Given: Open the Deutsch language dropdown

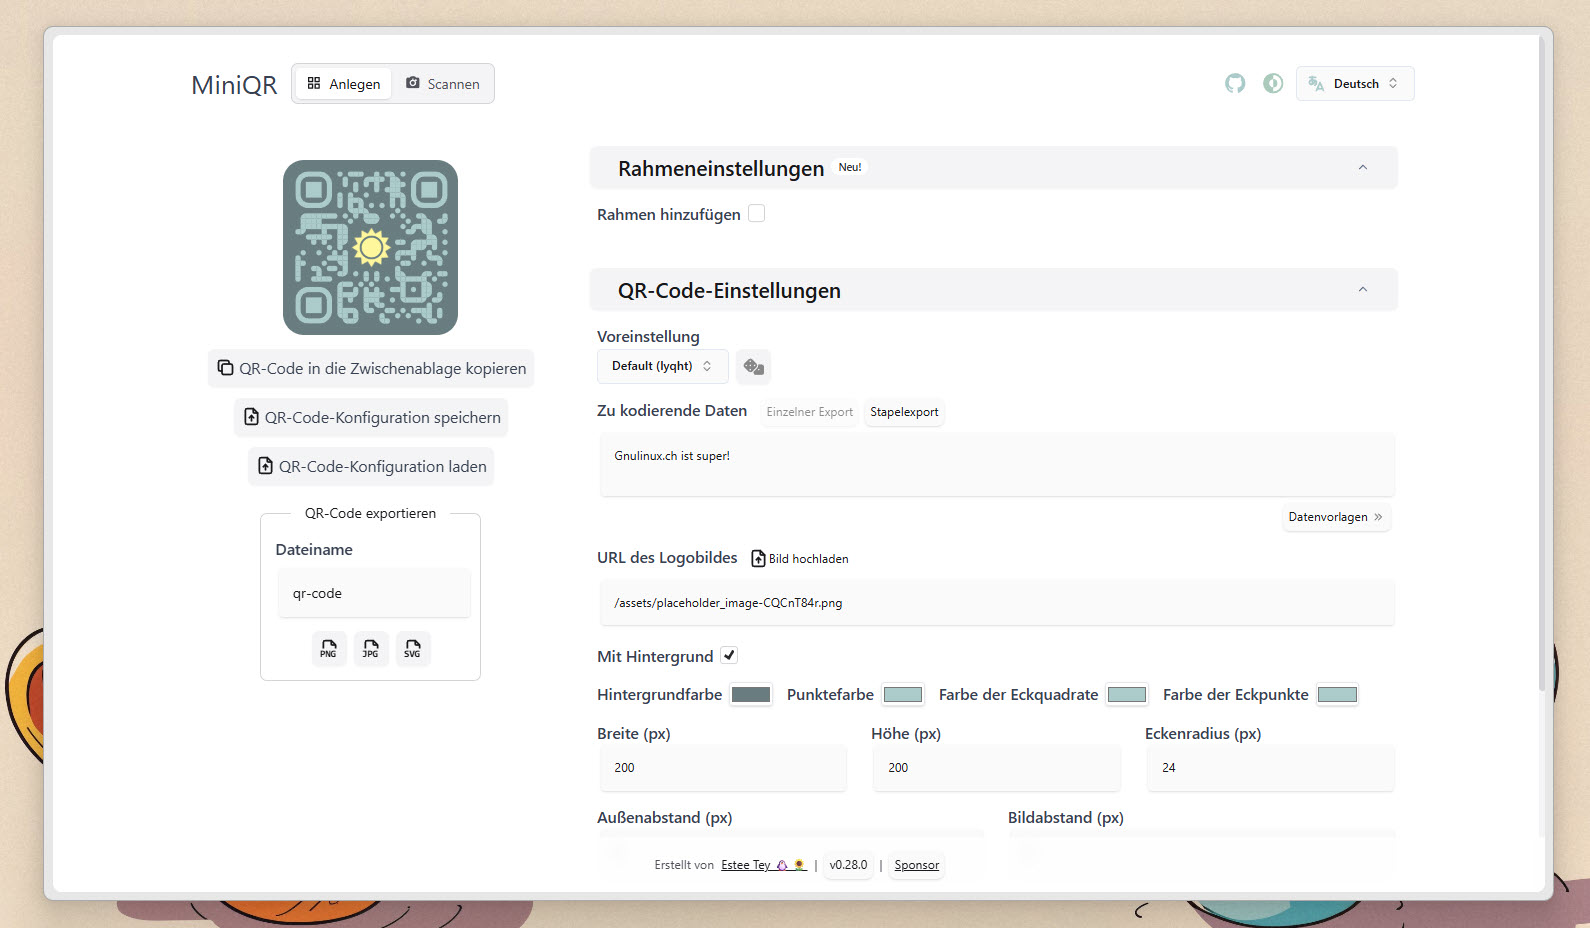Looking at the screenshot, I should 1355,84.
